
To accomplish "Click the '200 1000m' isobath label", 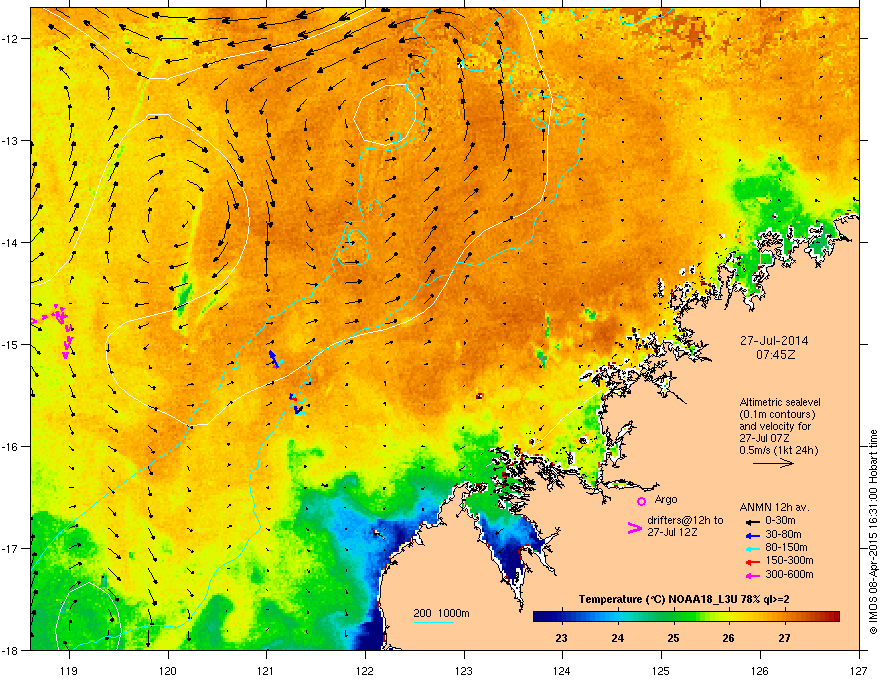I will pyautogui.click(x=441, y=613).
